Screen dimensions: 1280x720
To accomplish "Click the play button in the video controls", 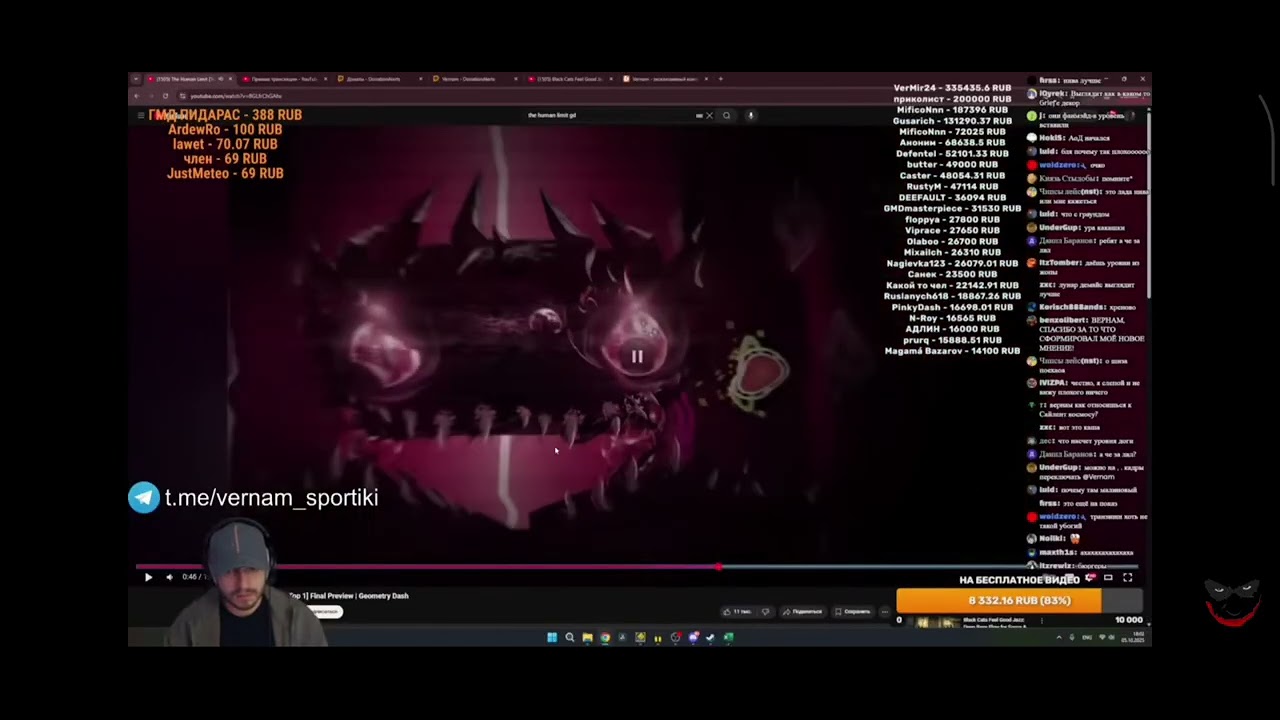I will [148, 577].
